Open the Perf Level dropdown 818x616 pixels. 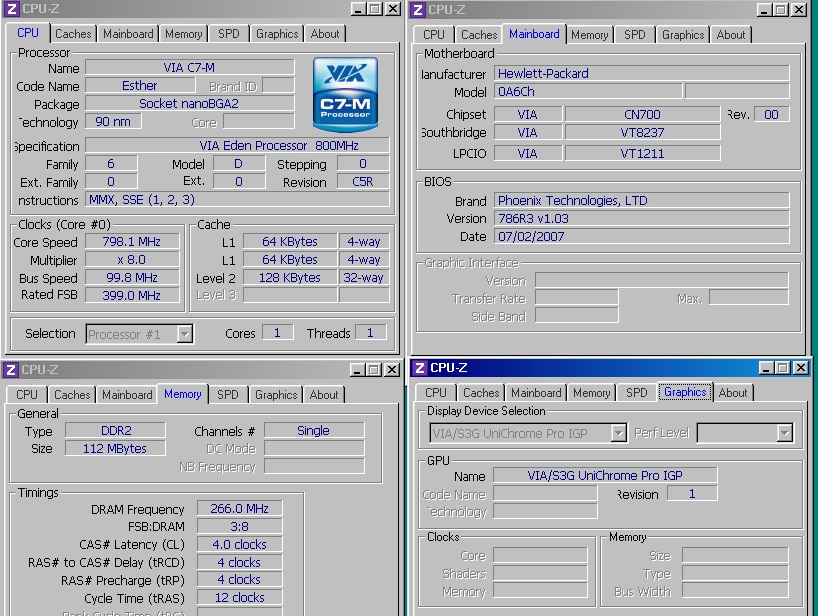[785, 432]
